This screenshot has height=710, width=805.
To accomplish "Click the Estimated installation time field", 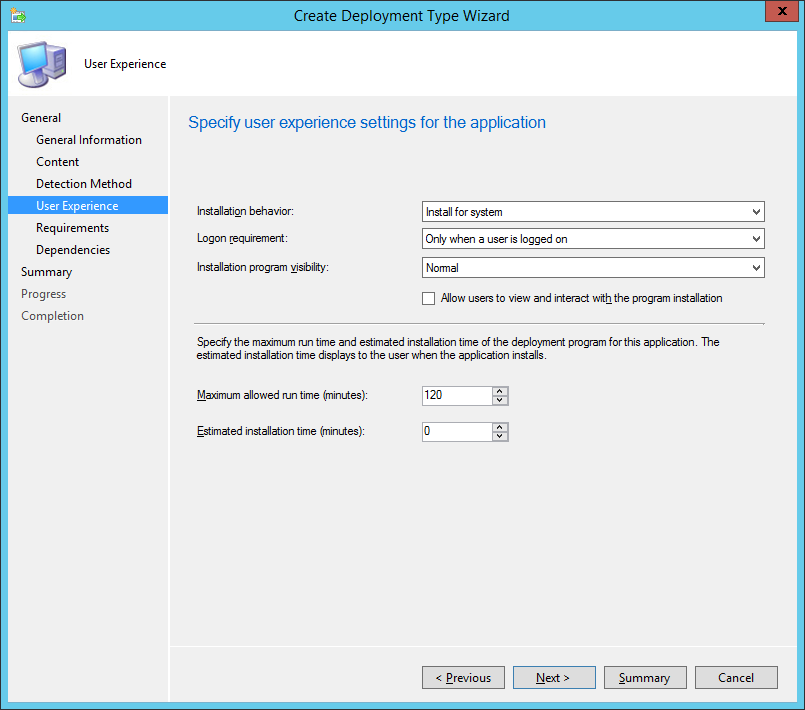I will [457, 431].
